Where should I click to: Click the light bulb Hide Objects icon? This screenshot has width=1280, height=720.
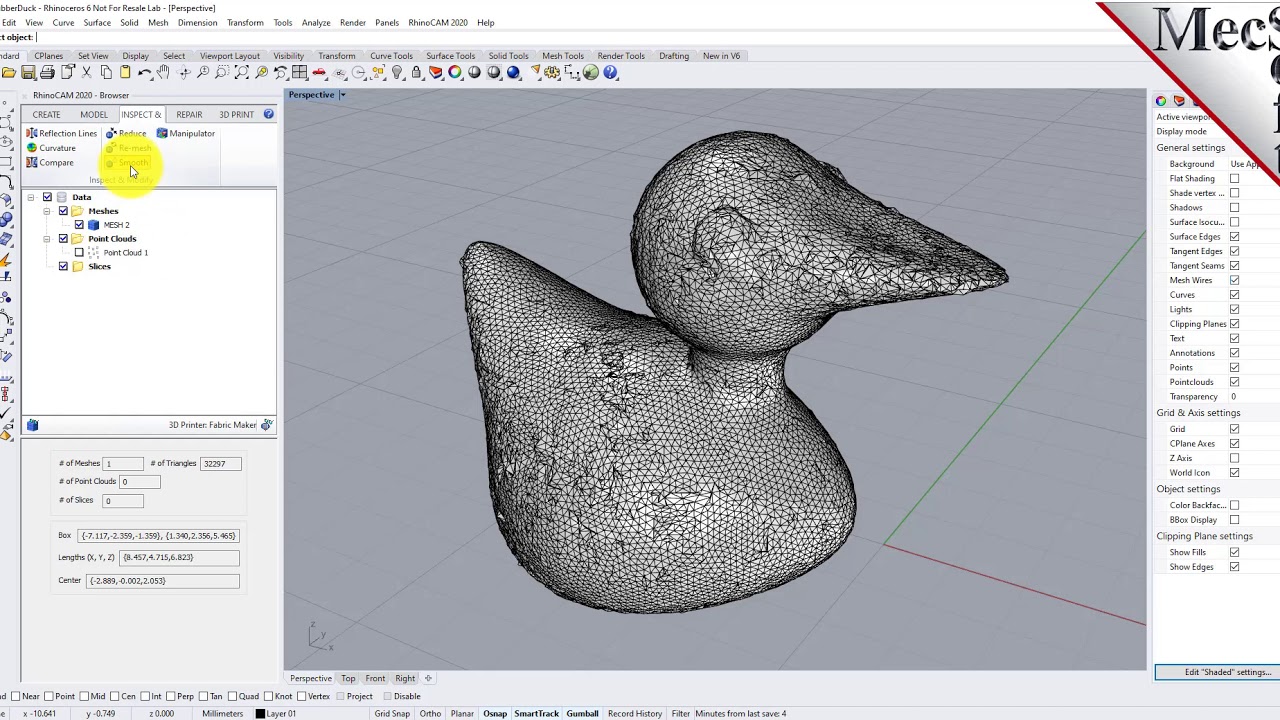pyautogui.click(x=397, y=72)
